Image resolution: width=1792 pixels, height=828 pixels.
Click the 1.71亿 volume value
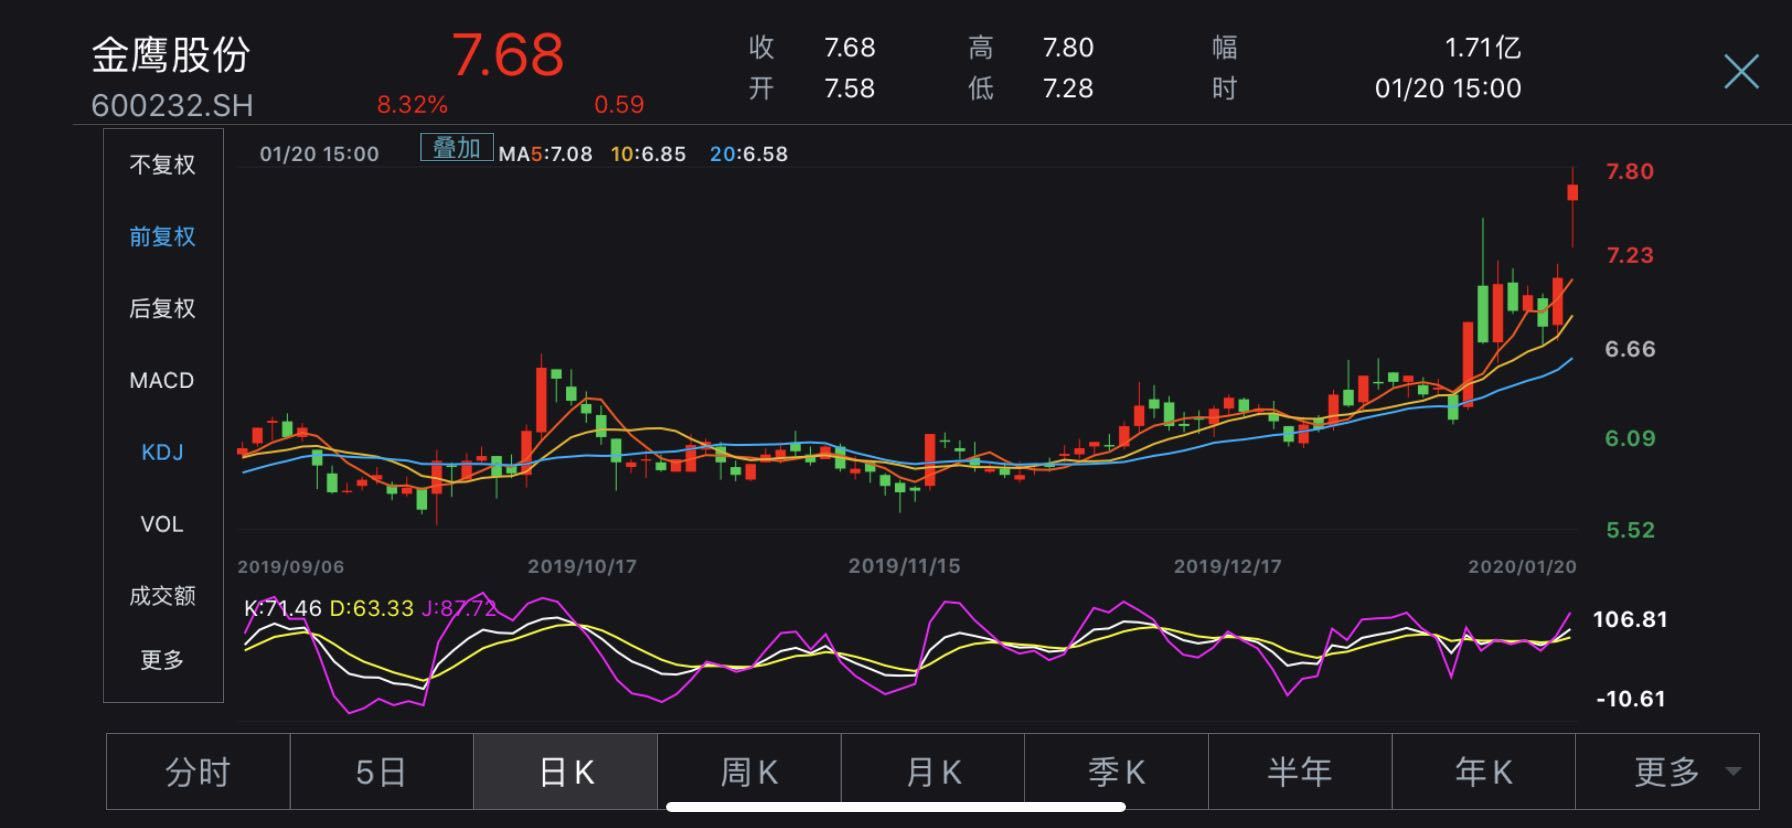click(1482, 48)
